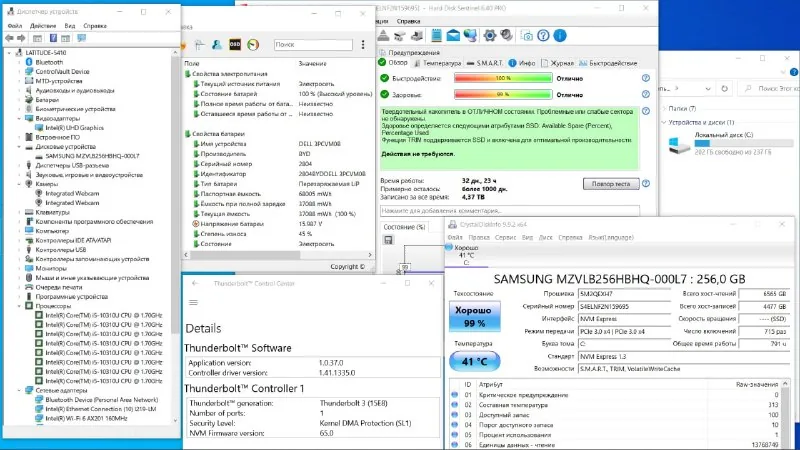Select SAMSUNG MZVLB256HBHQ-000L7 in device tree
This screenshot has height=450, width=800.
(x=92, y=156)
